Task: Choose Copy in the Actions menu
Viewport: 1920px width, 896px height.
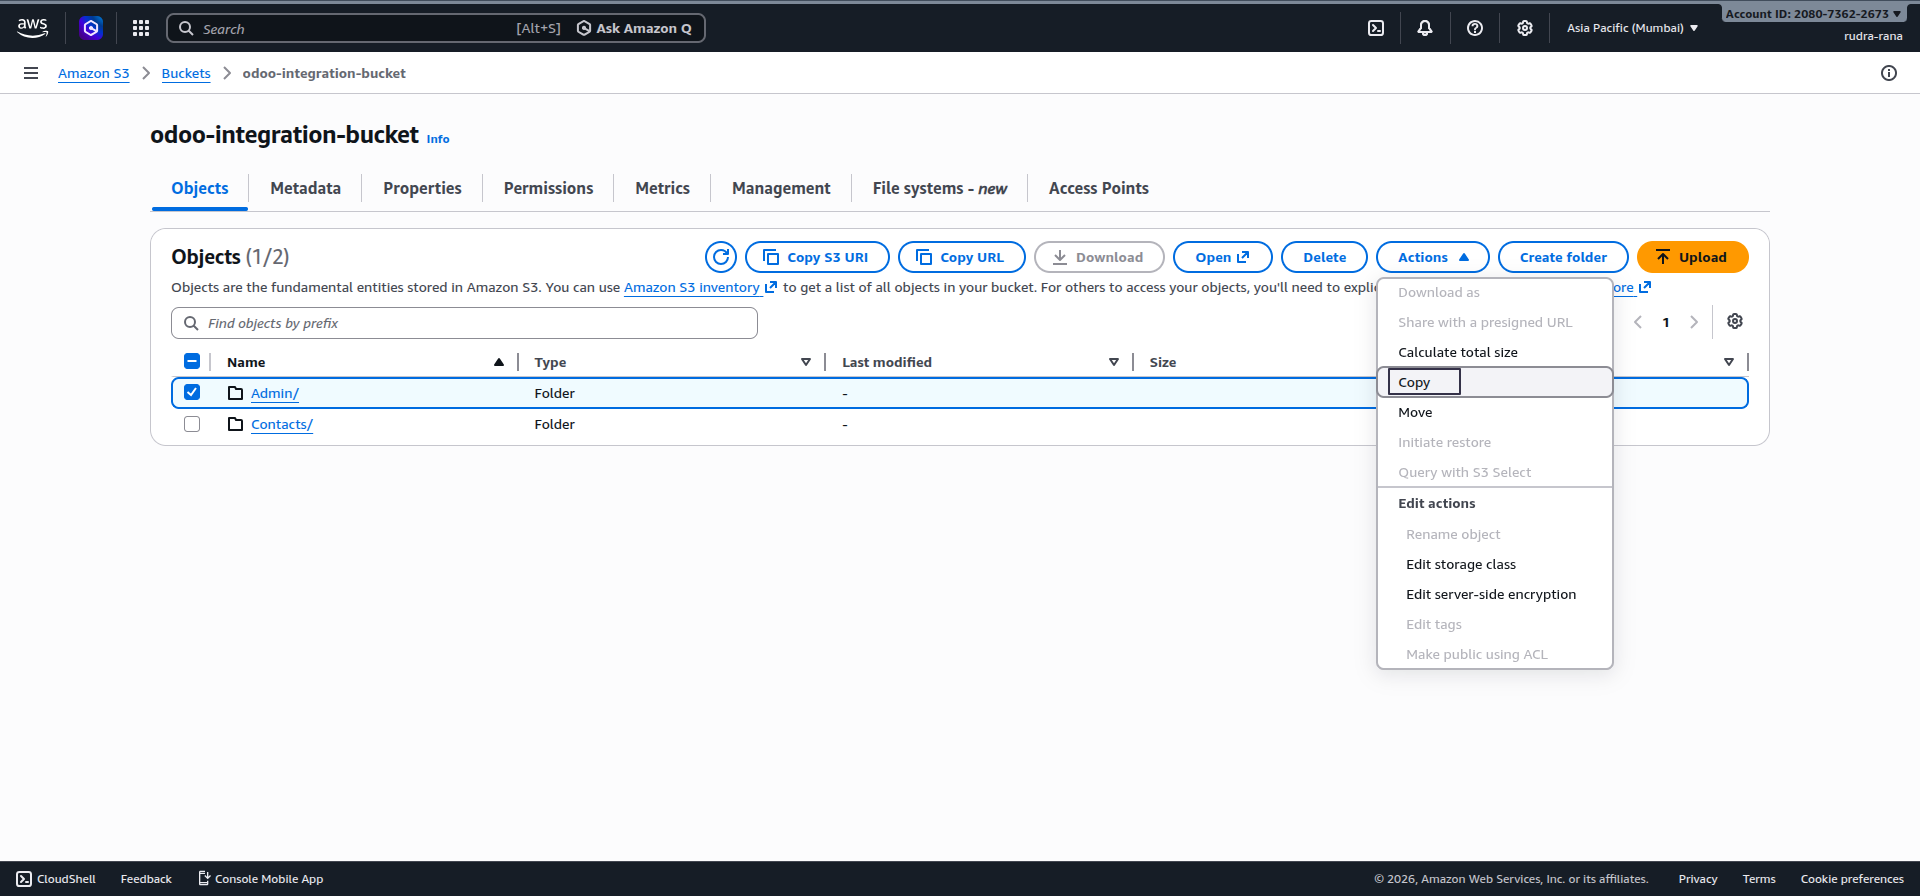Action: pos(1495,382)
